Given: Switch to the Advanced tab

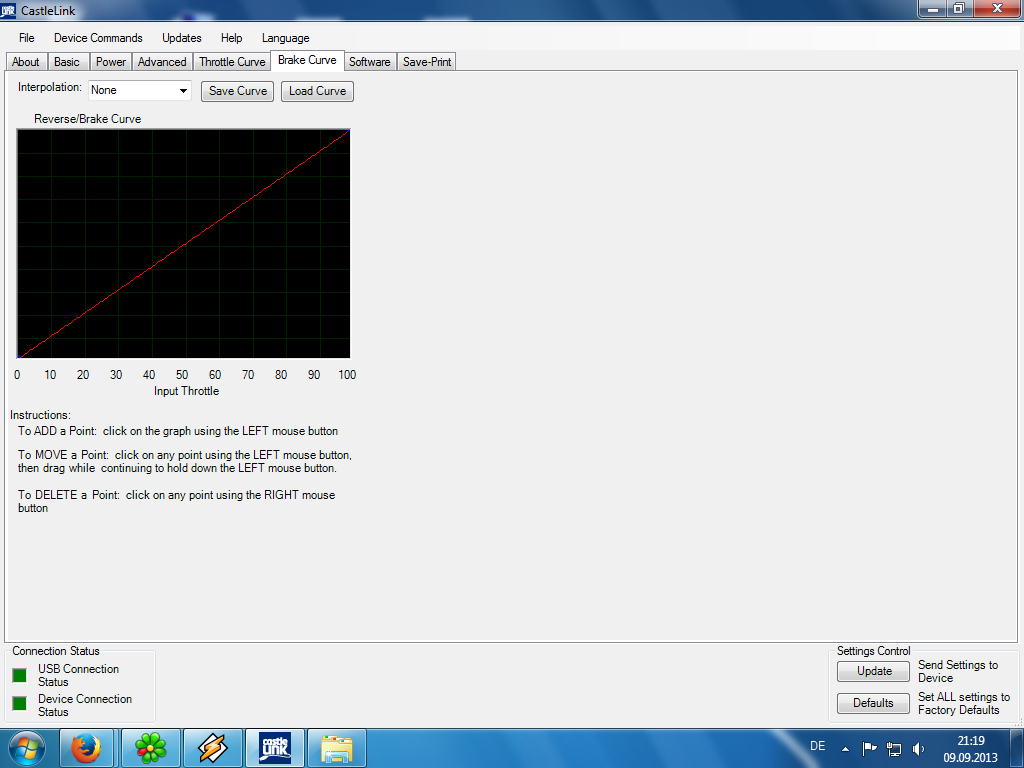Looking at the screenshot, I should point(162,62).
